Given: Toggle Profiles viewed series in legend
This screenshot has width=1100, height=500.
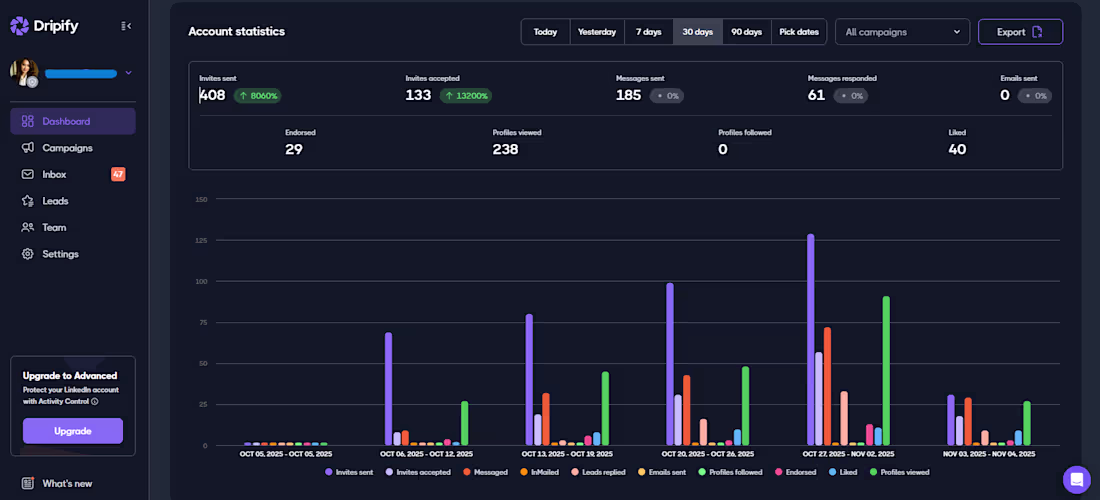Looking at the screenshot, I should pos(899,473).
